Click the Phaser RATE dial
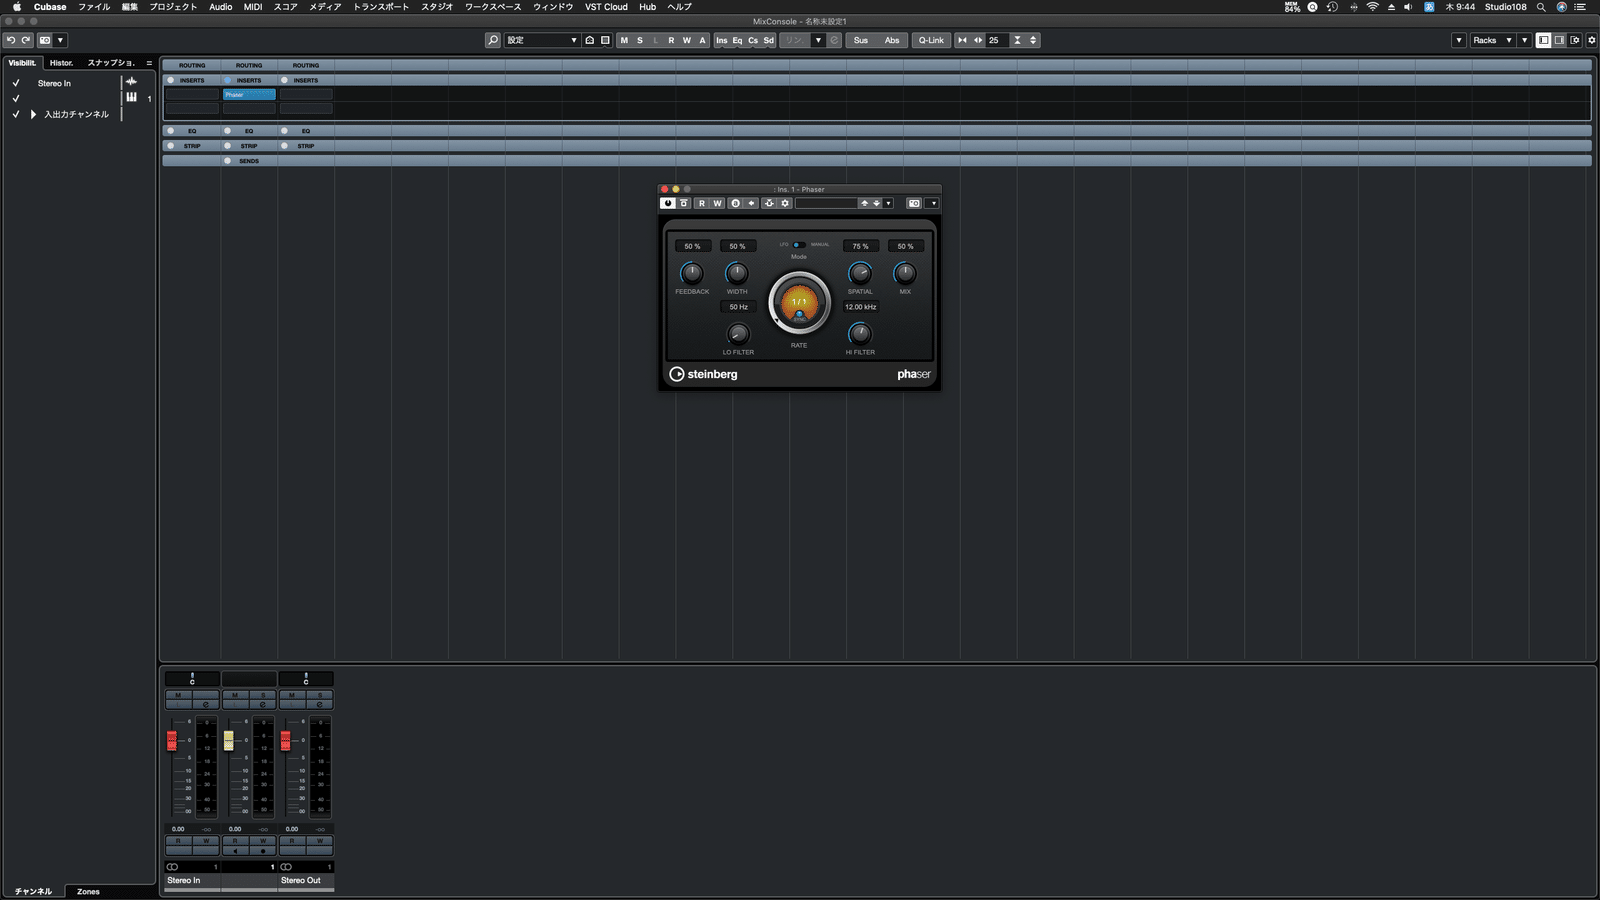 pos(799,303)
